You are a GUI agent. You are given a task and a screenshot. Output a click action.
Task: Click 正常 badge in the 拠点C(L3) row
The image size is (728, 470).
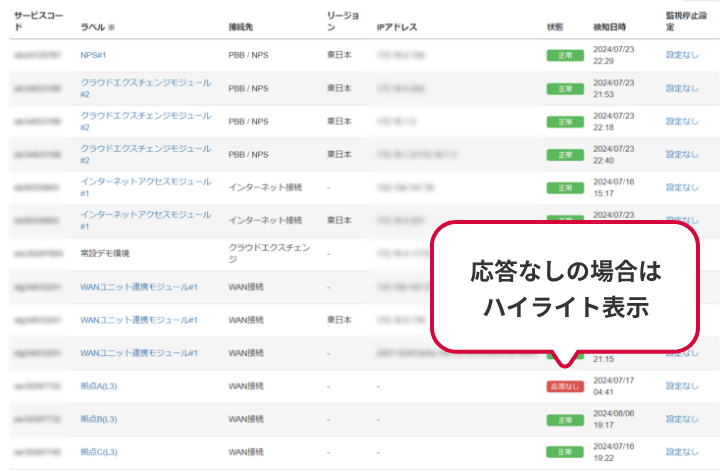click(x=565, y=452)
